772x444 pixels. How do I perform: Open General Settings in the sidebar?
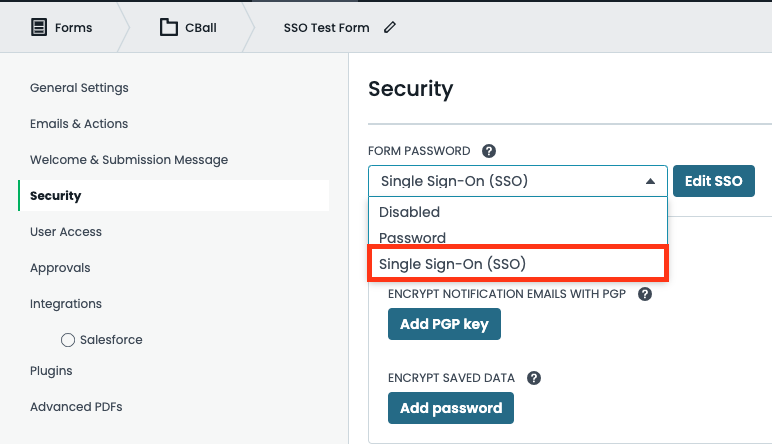tap(79, 88)
